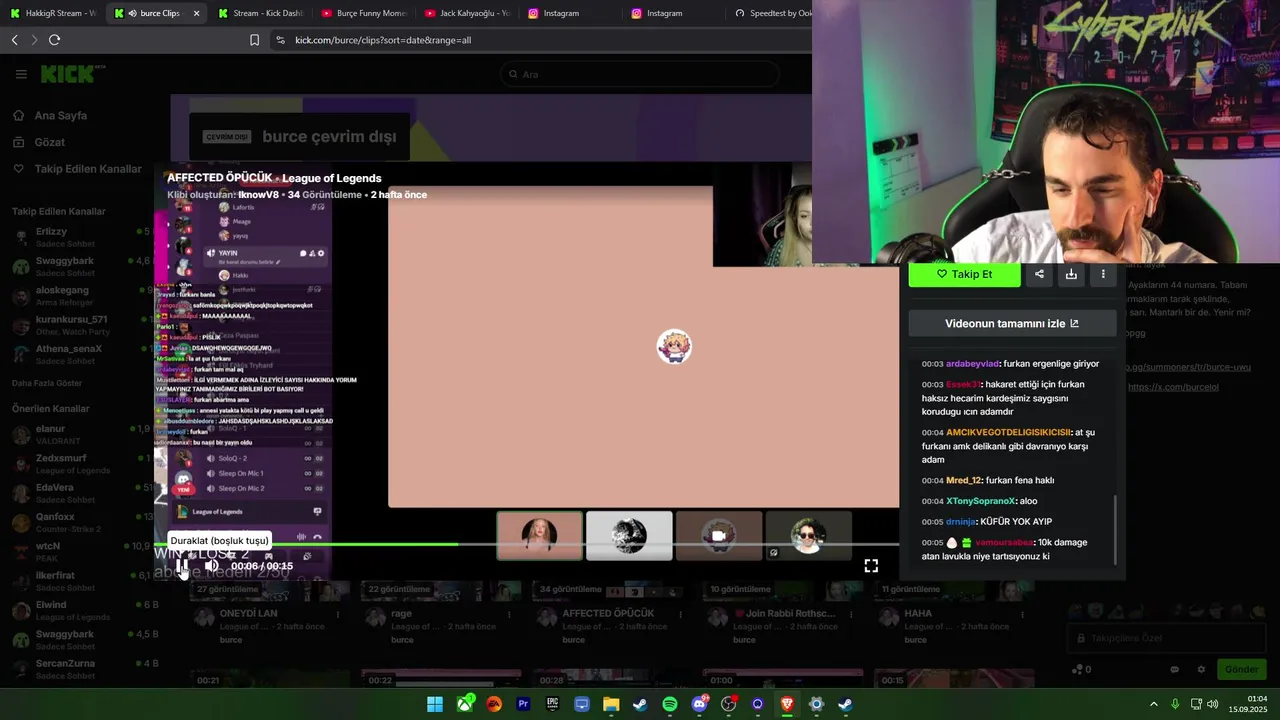Open Videonun tamamını izle link

pos(1012,323)
